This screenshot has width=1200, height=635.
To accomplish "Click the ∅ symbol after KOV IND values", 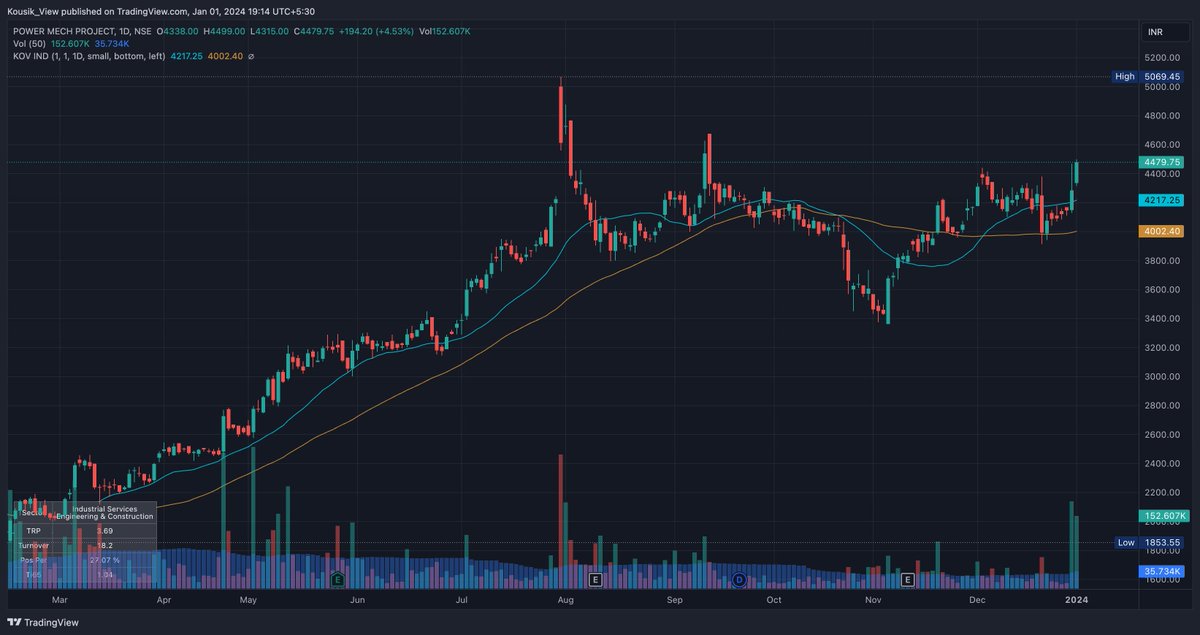I will pyautogui.click(x=250, y=57).
